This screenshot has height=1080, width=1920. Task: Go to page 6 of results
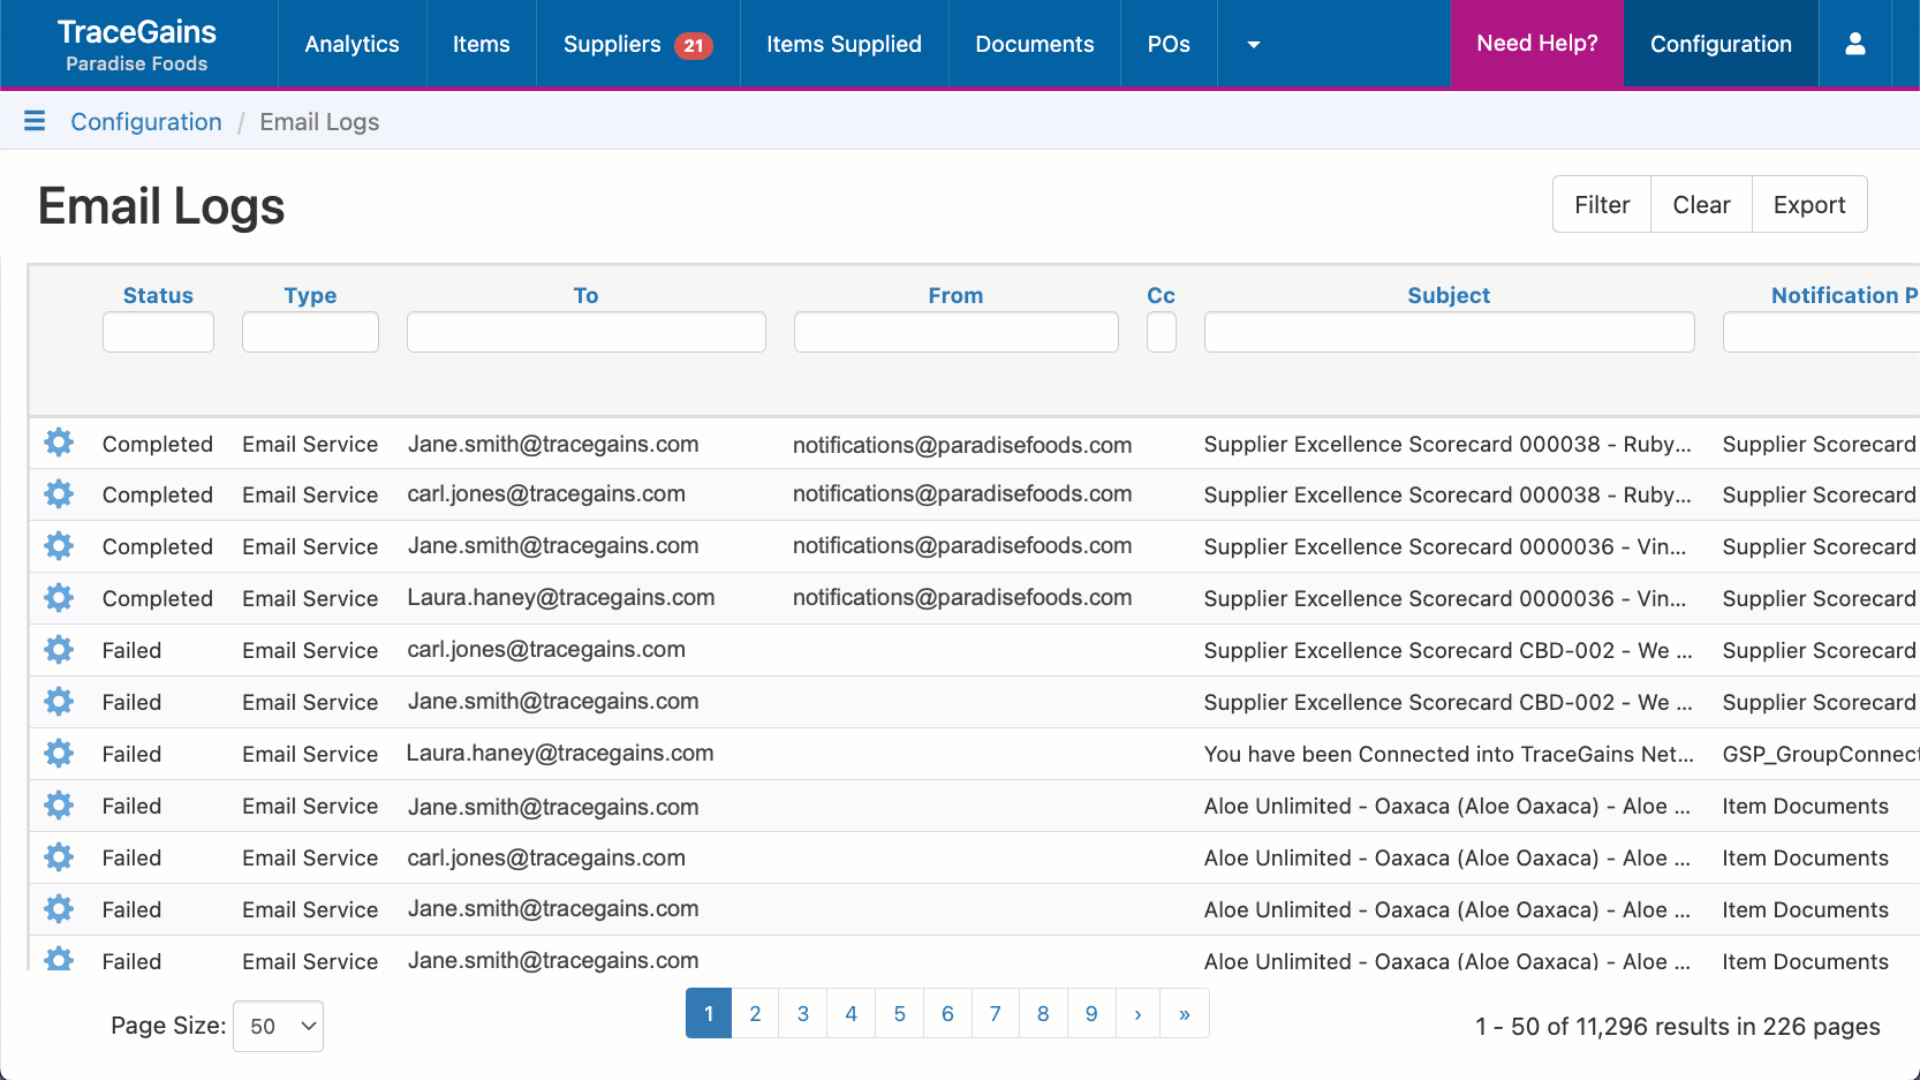click(947, 1013)
